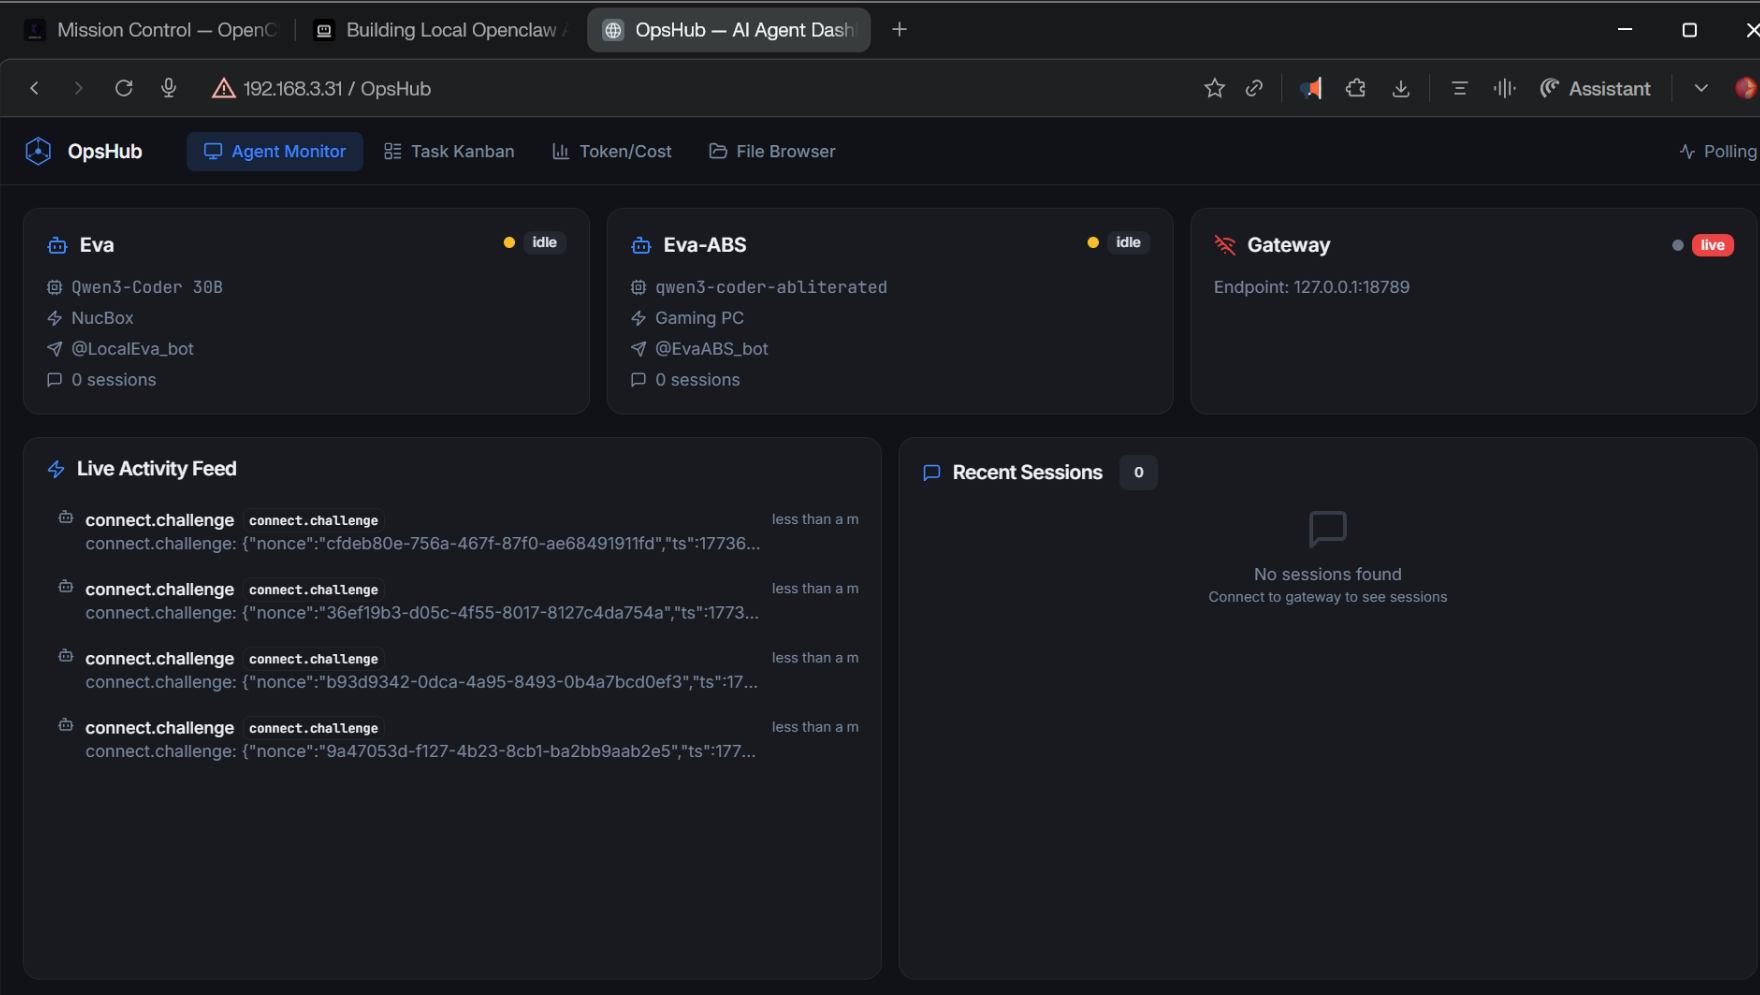Click the @EvaABS_bot link

pyautogui.click(x=711, y=349)
